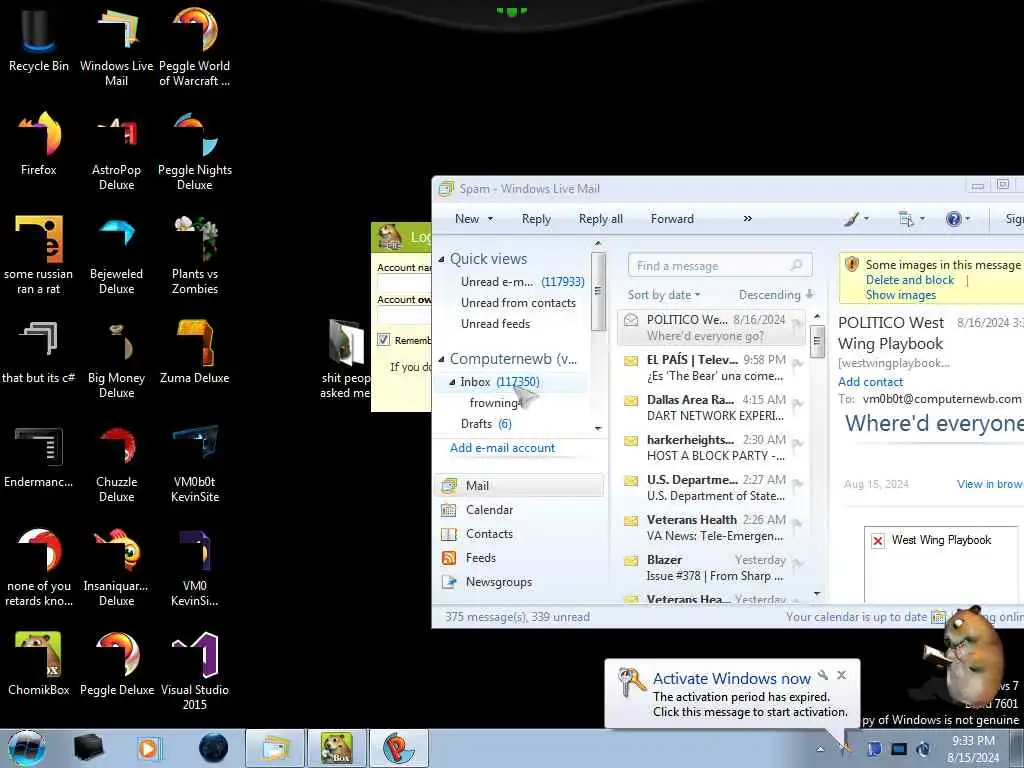Screen dimensions: 1024x768
Task: Switch to ChomikBox taskbar button
Action: tap(337, 748)
